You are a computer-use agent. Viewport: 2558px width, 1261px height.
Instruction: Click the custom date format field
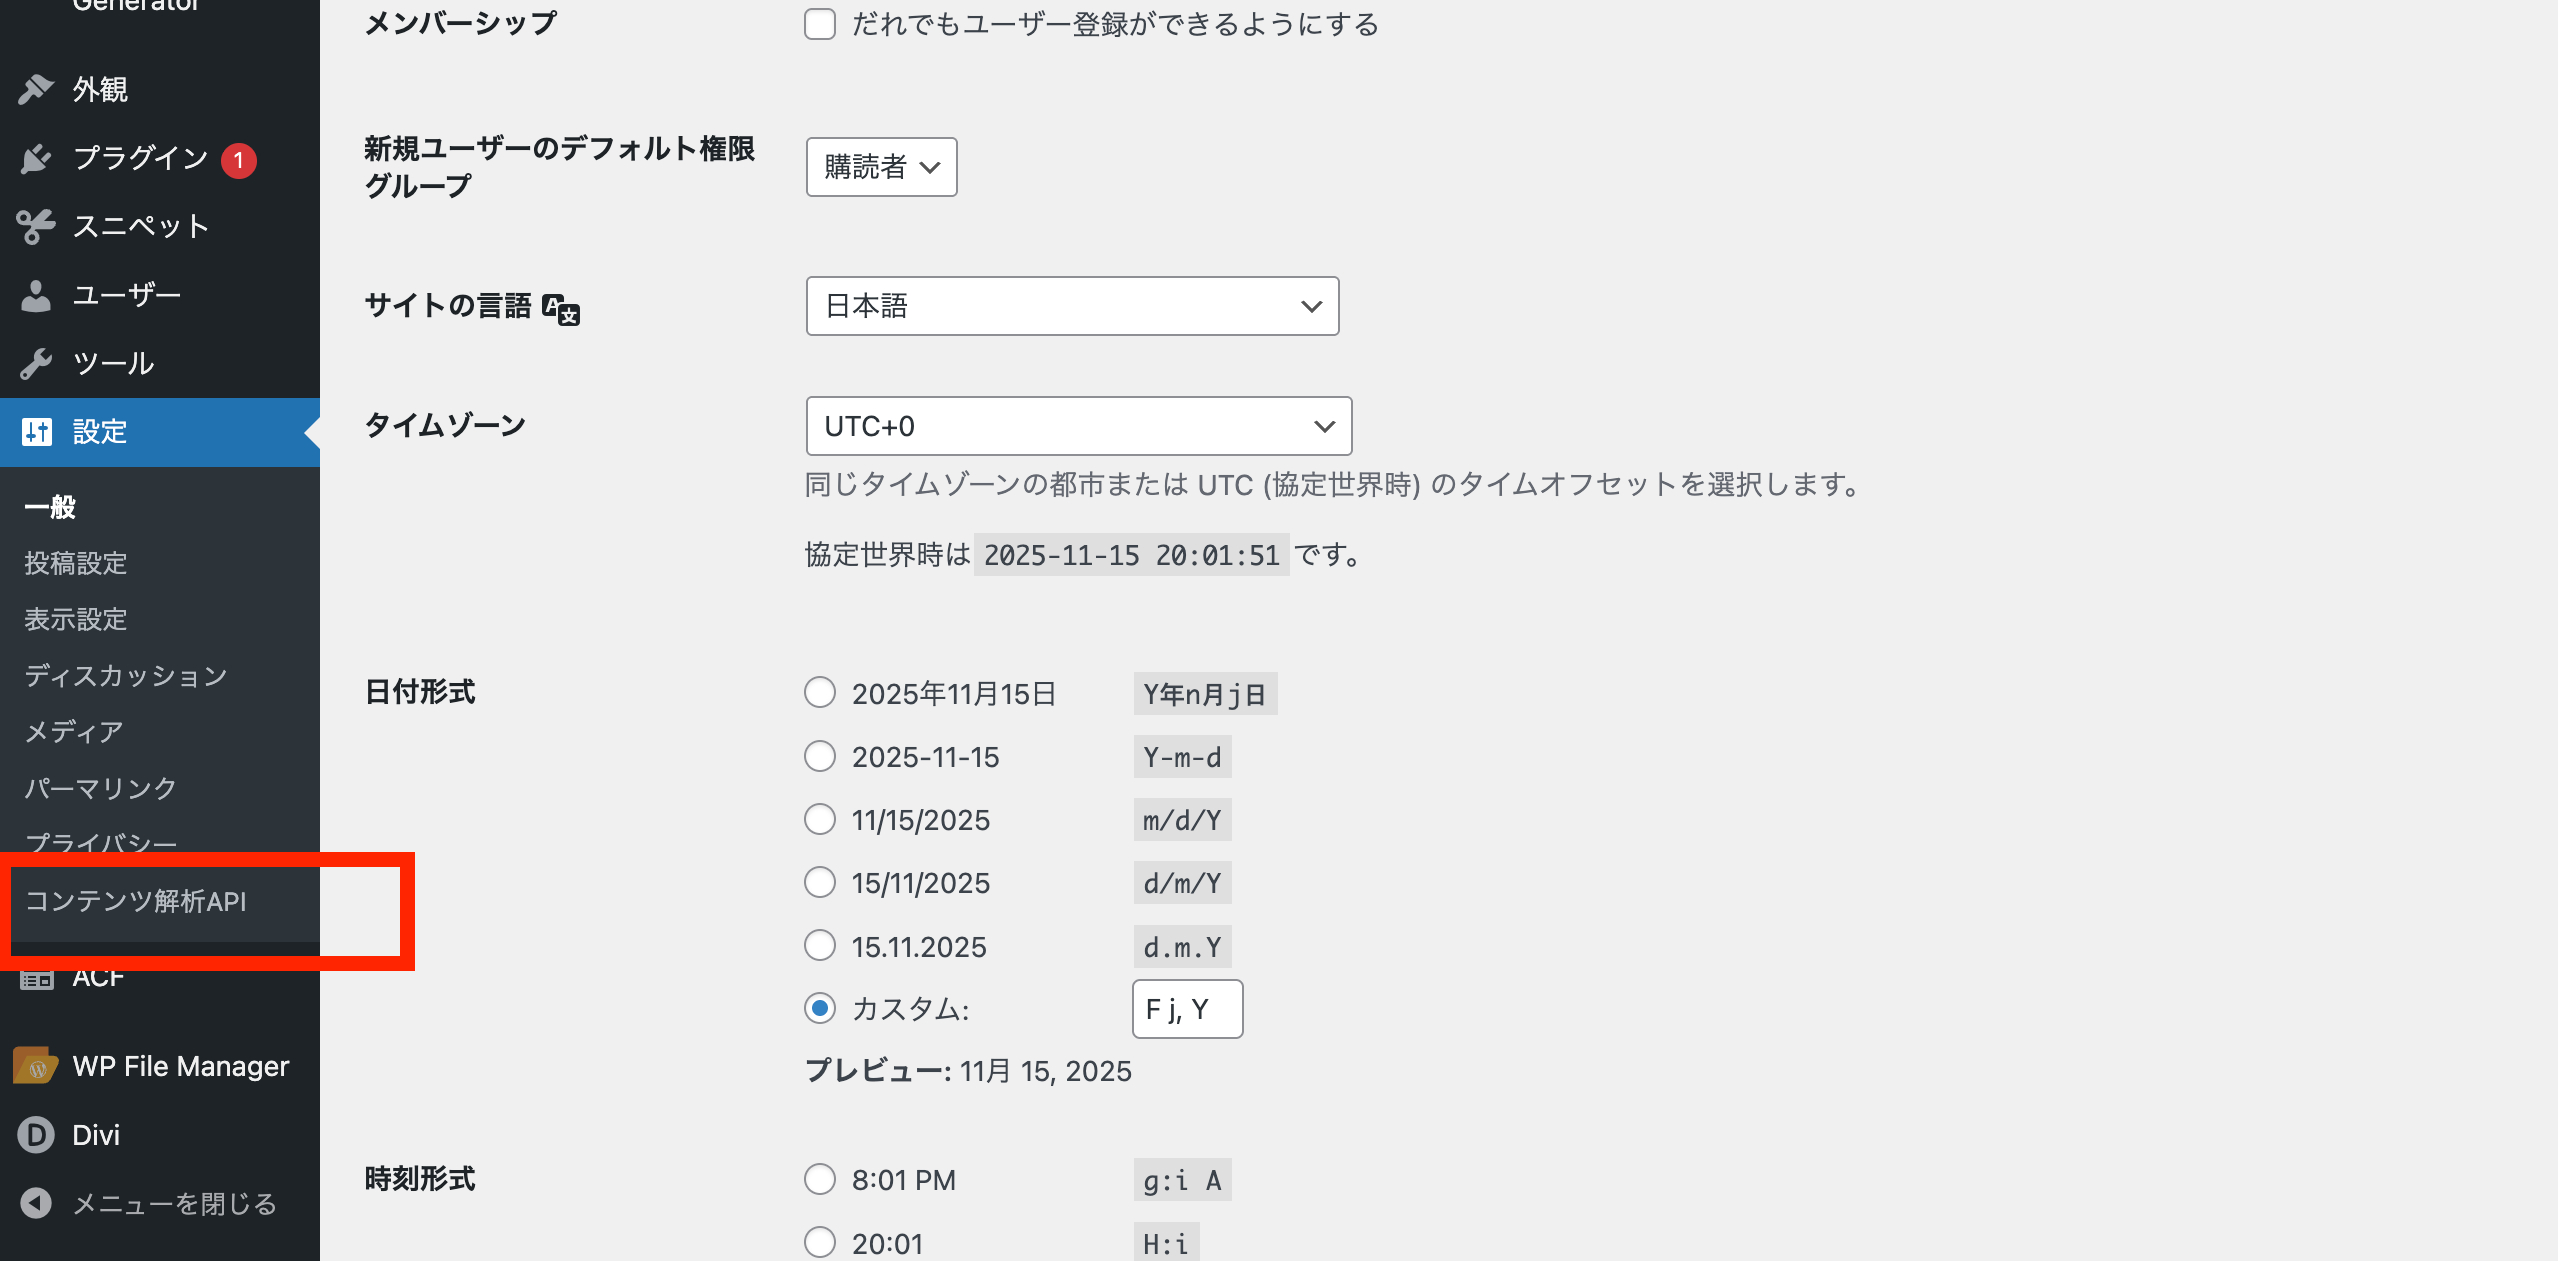(1186, 1009)
